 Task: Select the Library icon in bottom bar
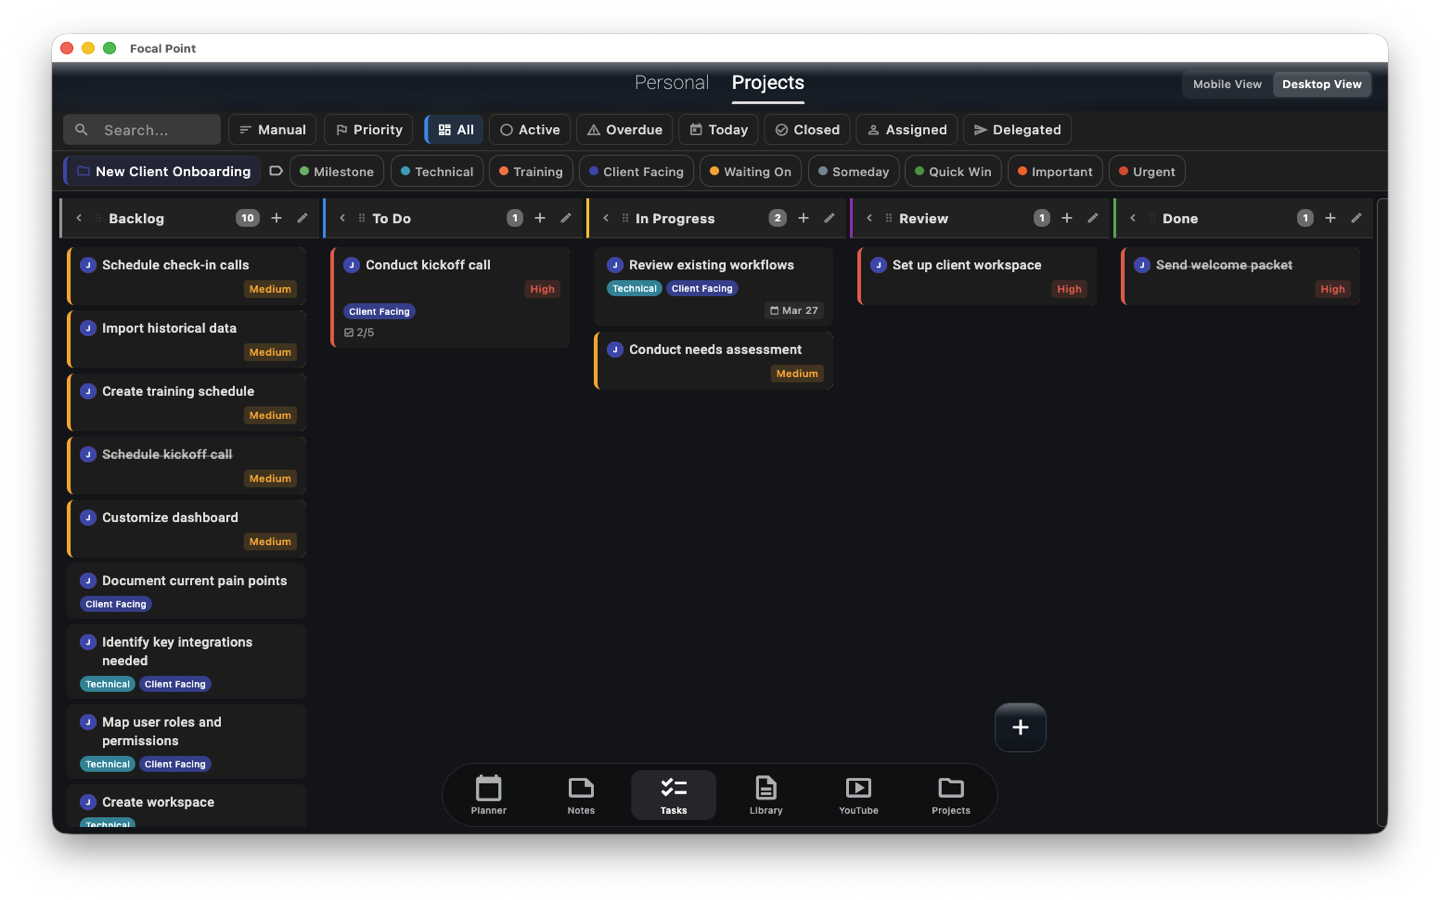(765, 794)
